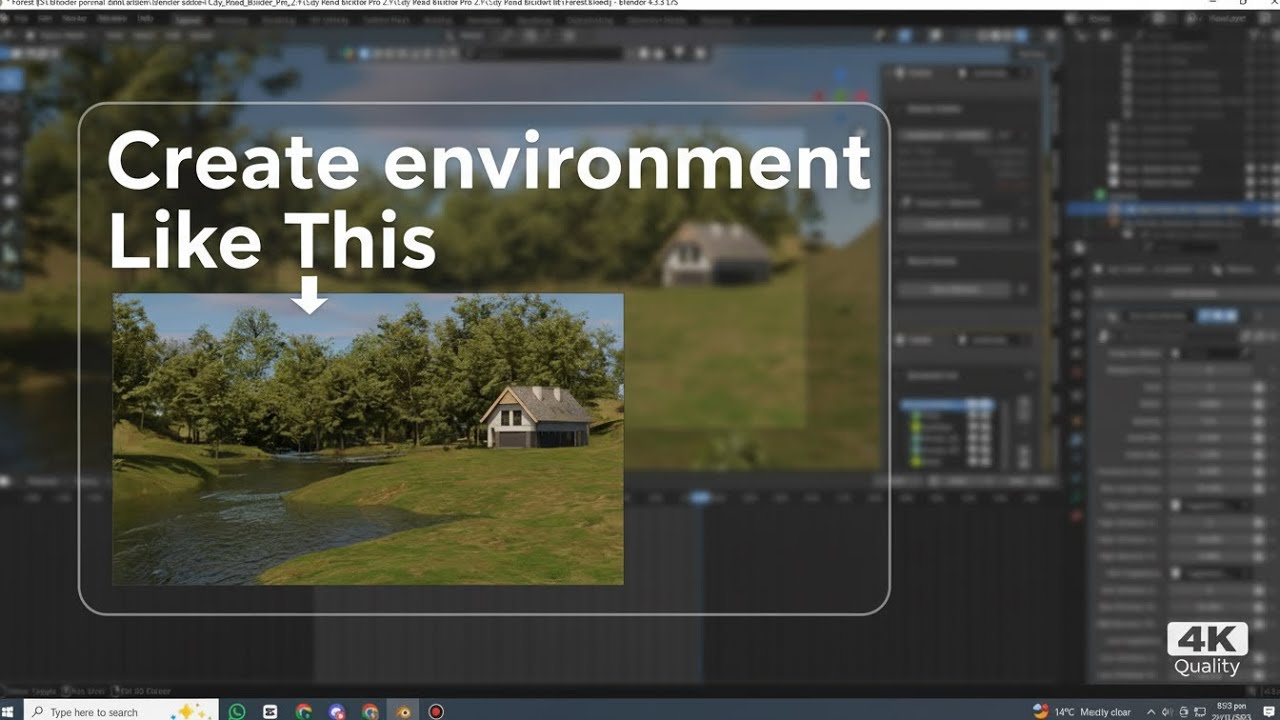
Task: Click the colorful sparkle icon in search box
Action: tap(188, 711)
